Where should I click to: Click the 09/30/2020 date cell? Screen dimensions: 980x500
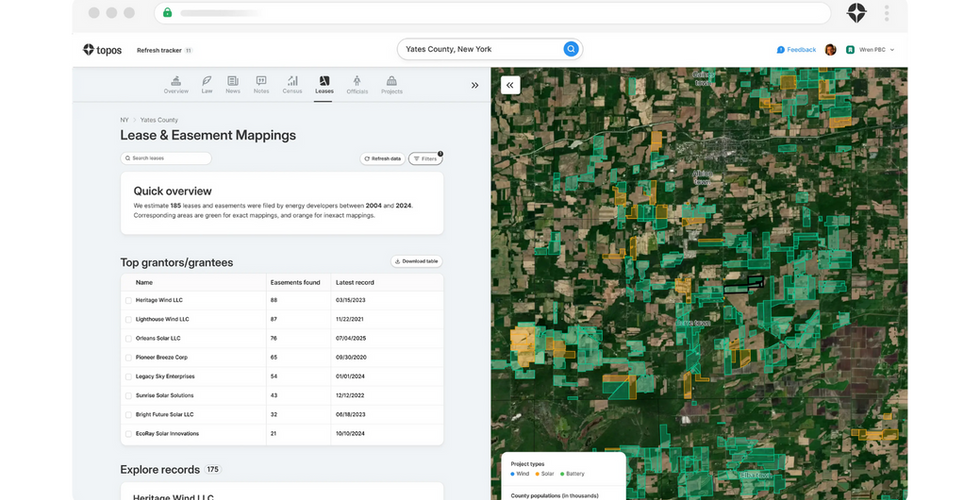351,358
